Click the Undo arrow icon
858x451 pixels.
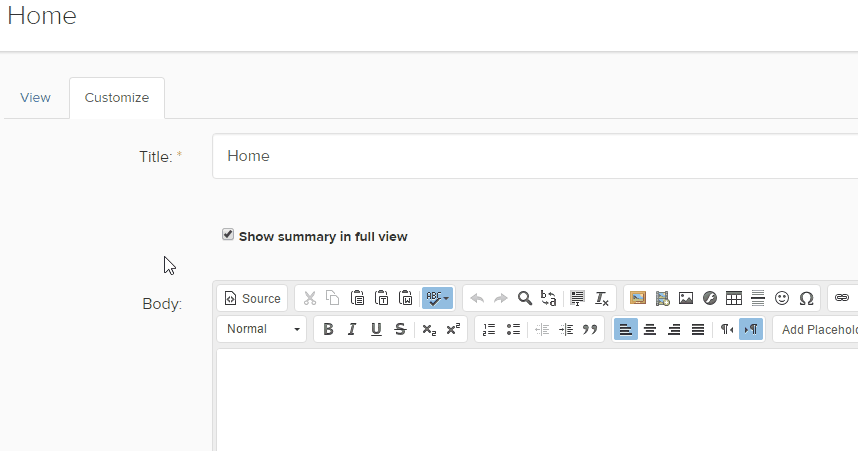coord(477,298)
